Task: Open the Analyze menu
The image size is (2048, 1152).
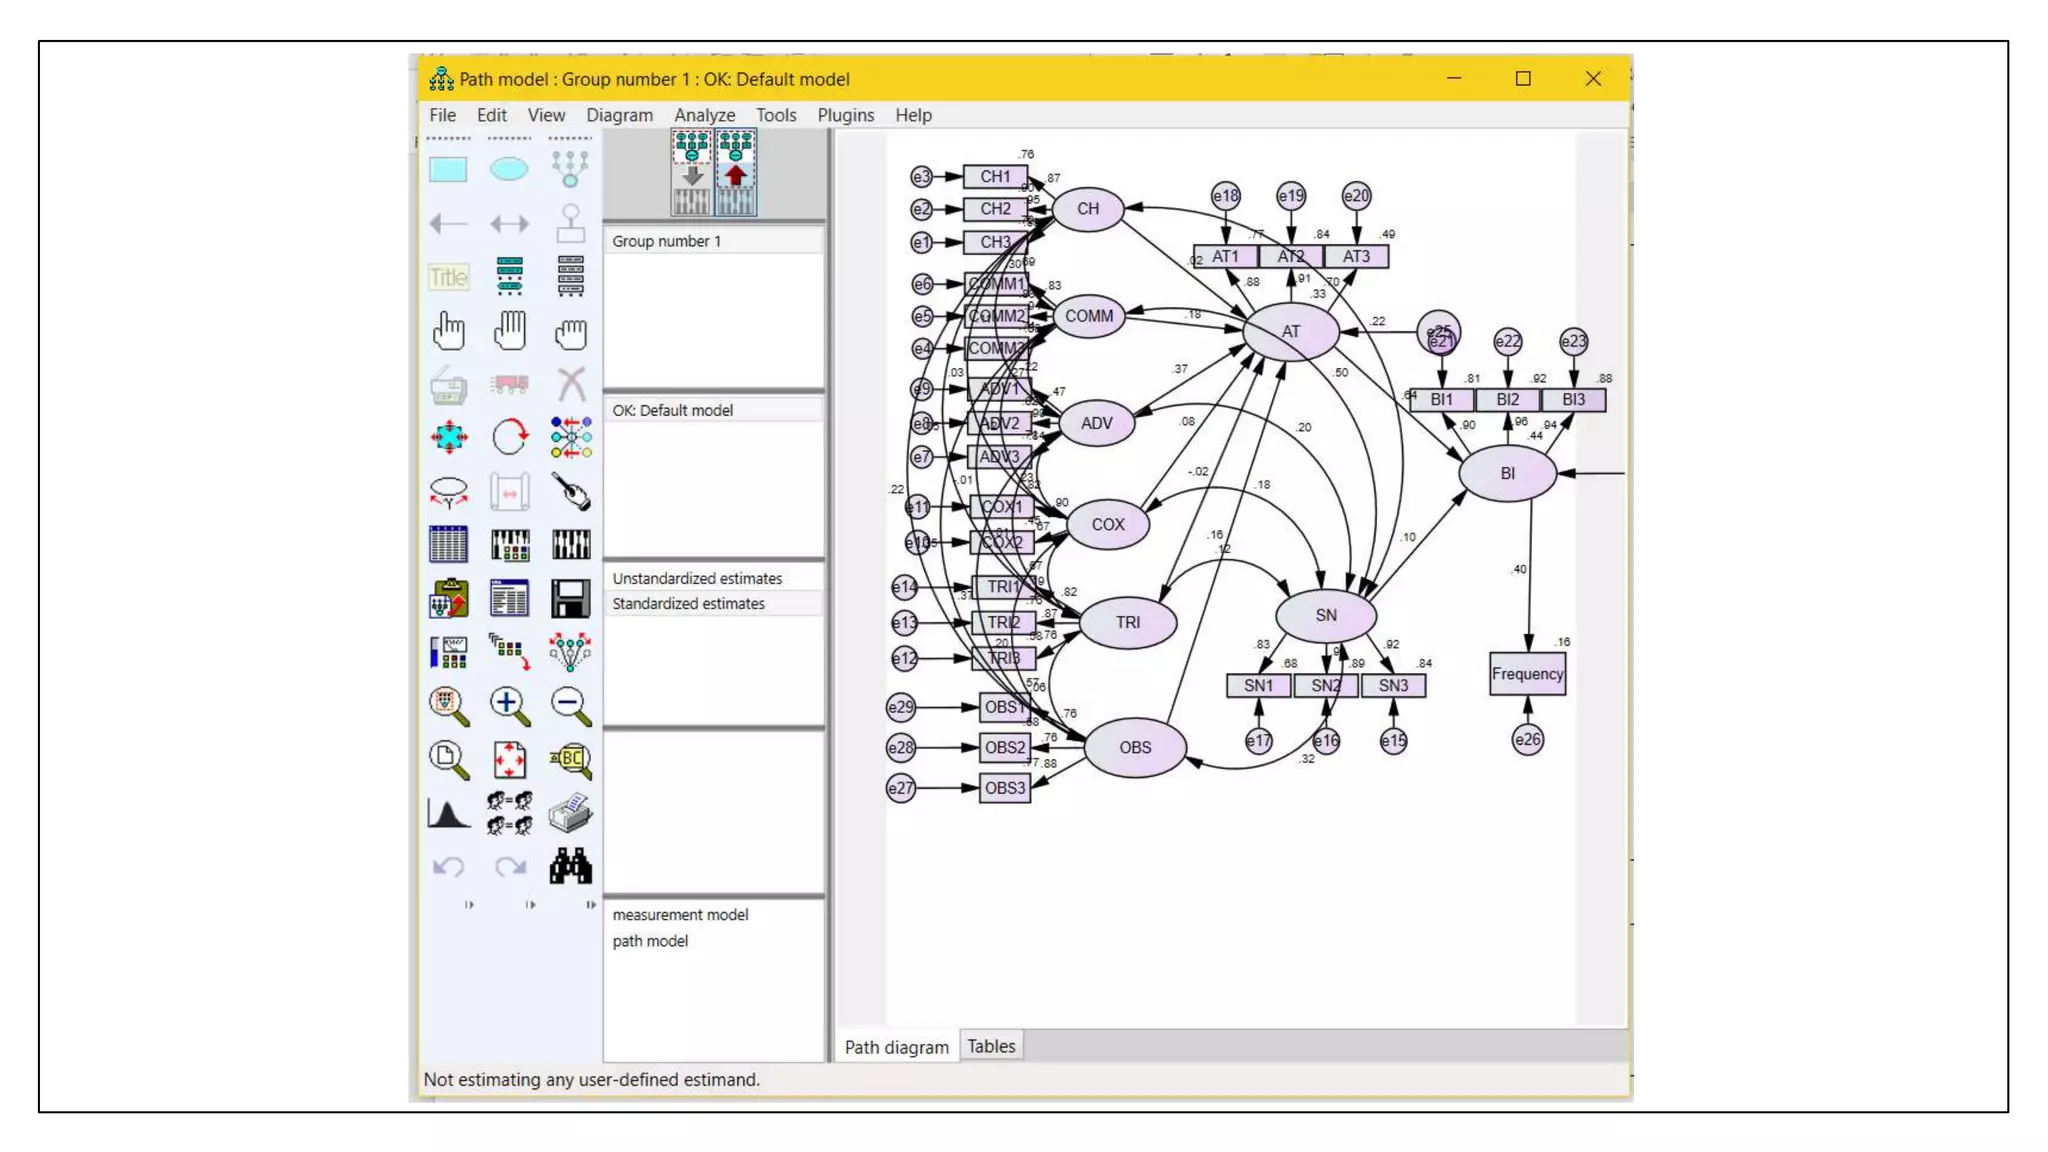Action: [x=704, y=115]
